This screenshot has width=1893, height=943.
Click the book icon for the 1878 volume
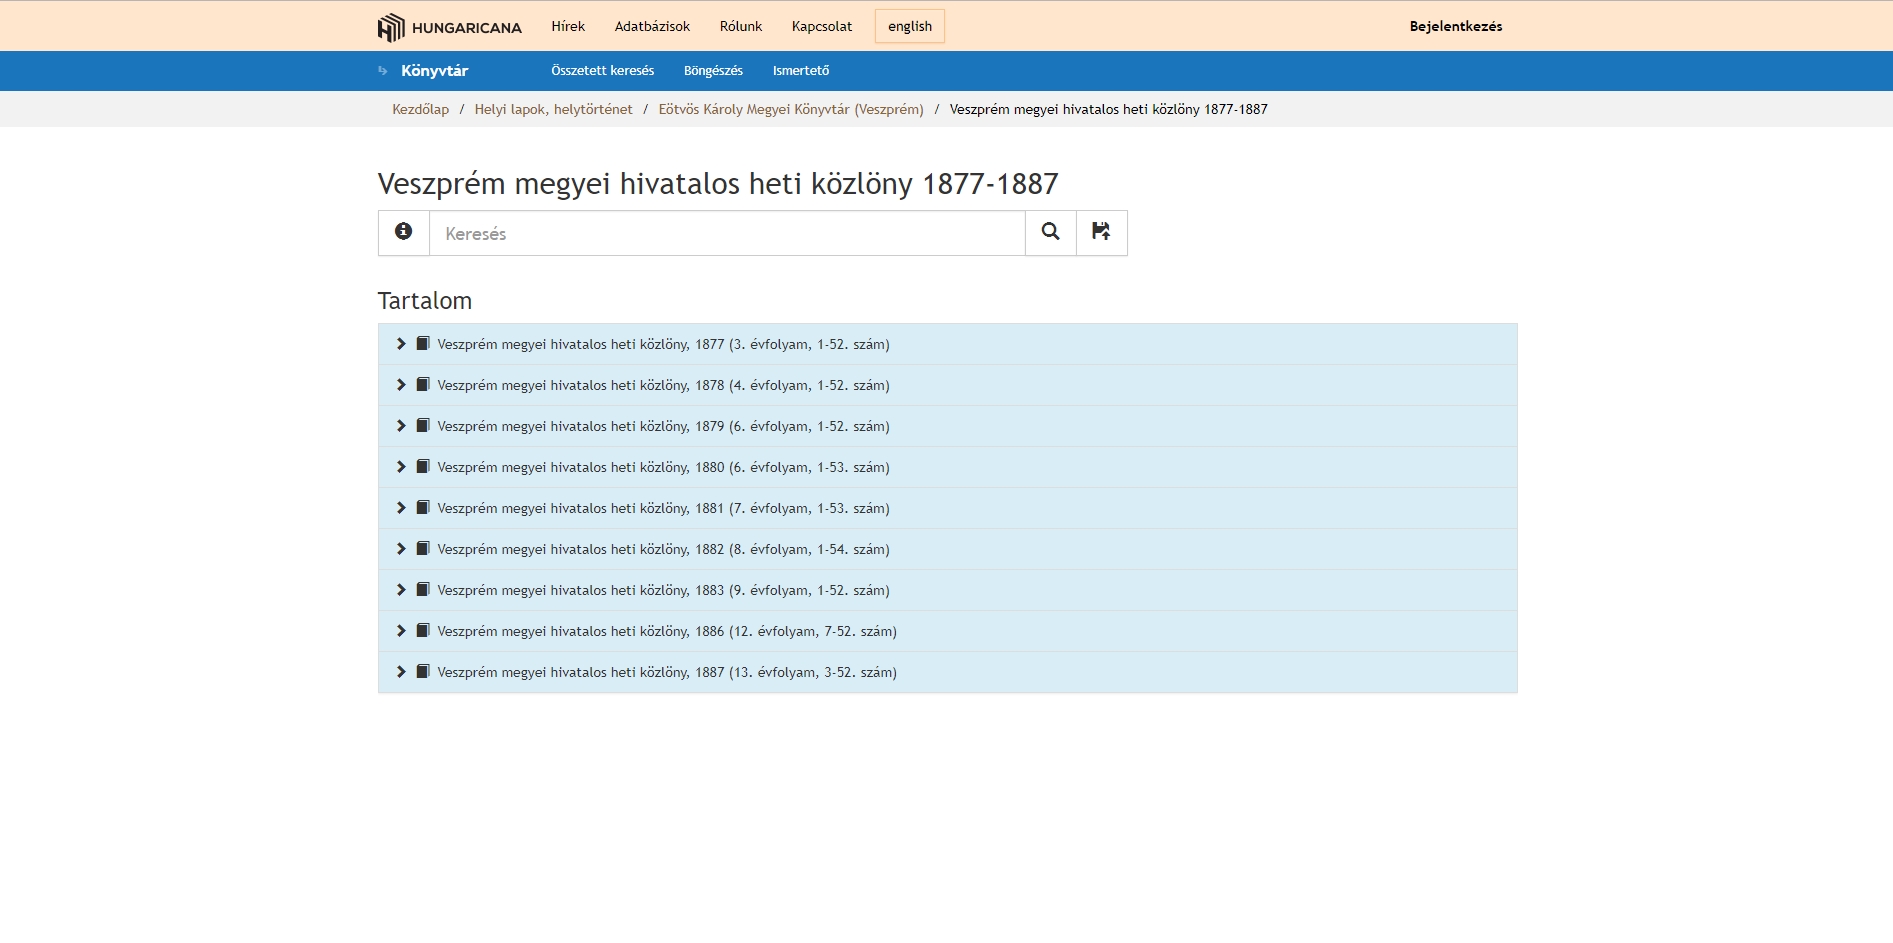pyautogui.click(x=423, y=385)
